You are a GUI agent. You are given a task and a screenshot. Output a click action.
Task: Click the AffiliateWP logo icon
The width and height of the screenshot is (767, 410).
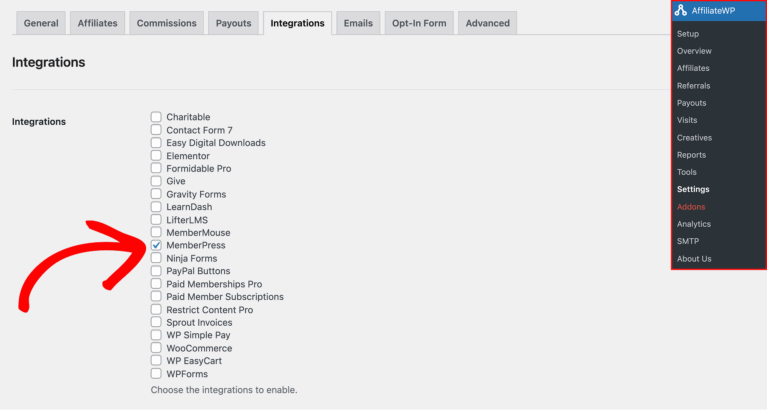[681, 10]
